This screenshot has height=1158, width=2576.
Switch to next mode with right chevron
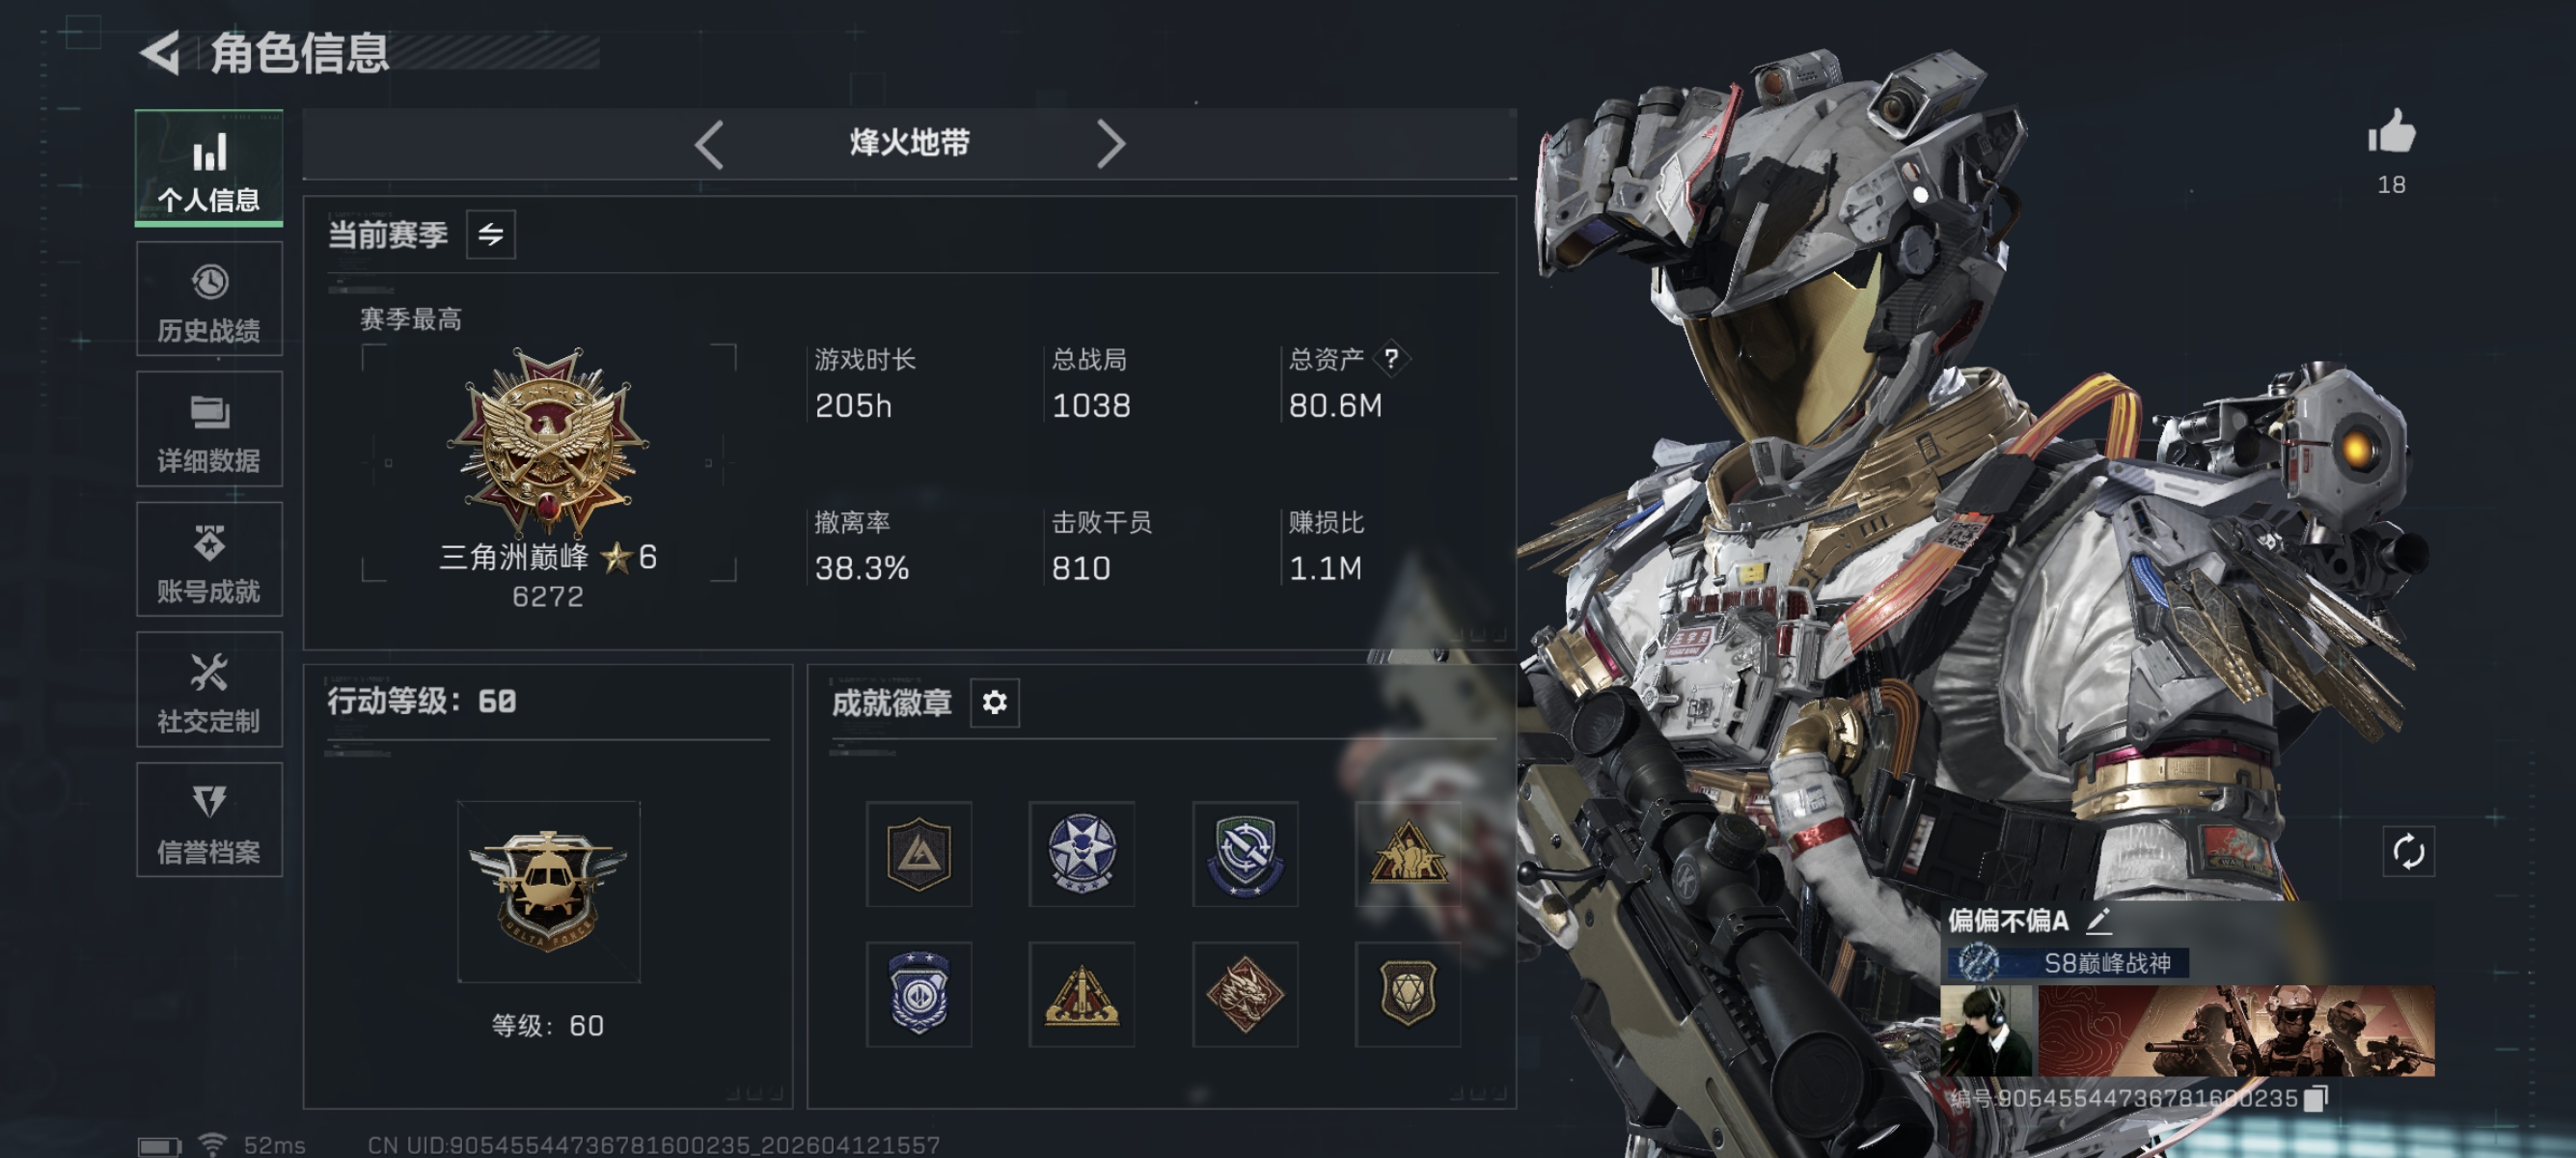1110,145
